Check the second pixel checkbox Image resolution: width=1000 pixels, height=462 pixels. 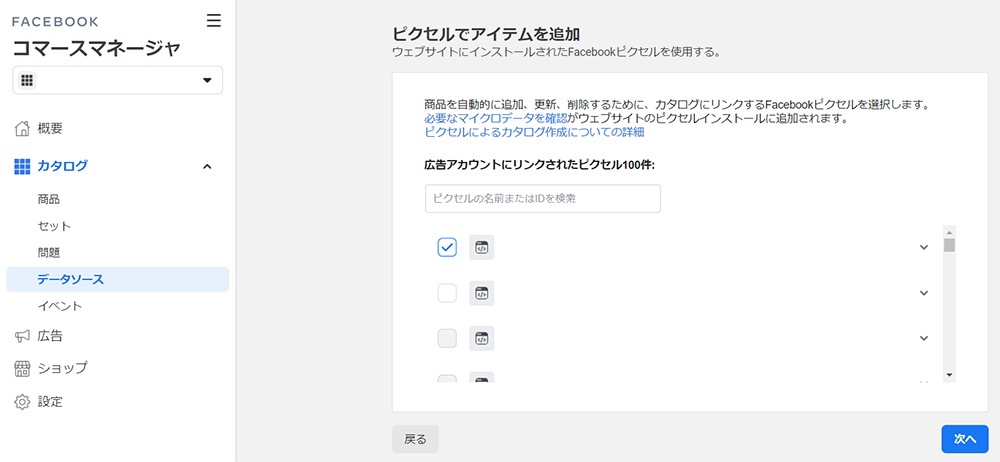447,294
